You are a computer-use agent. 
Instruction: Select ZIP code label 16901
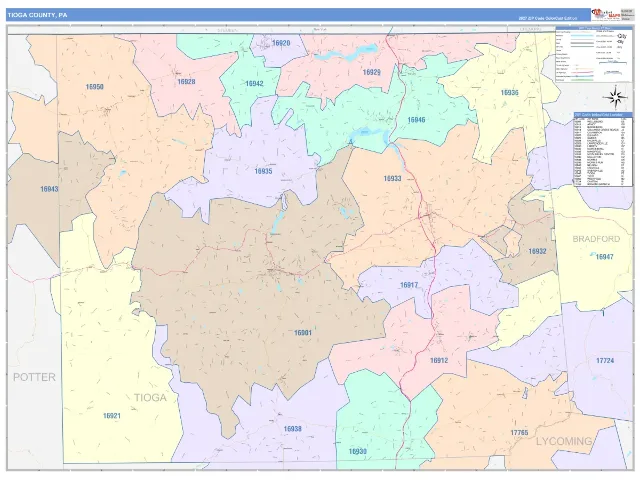[x=303, y=333]
